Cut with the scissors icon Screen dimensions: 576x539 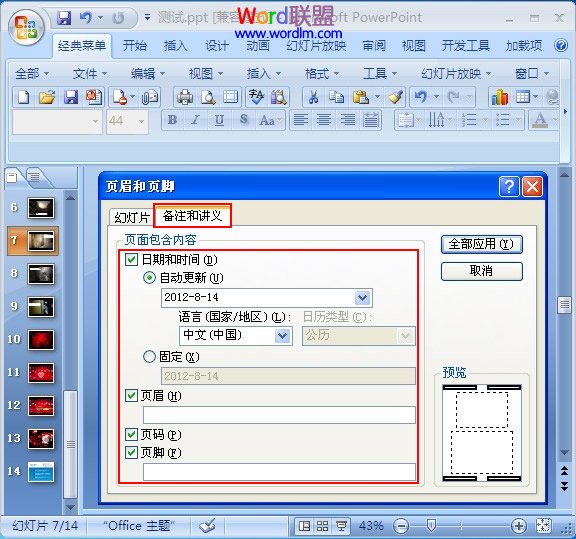point(313,97)
